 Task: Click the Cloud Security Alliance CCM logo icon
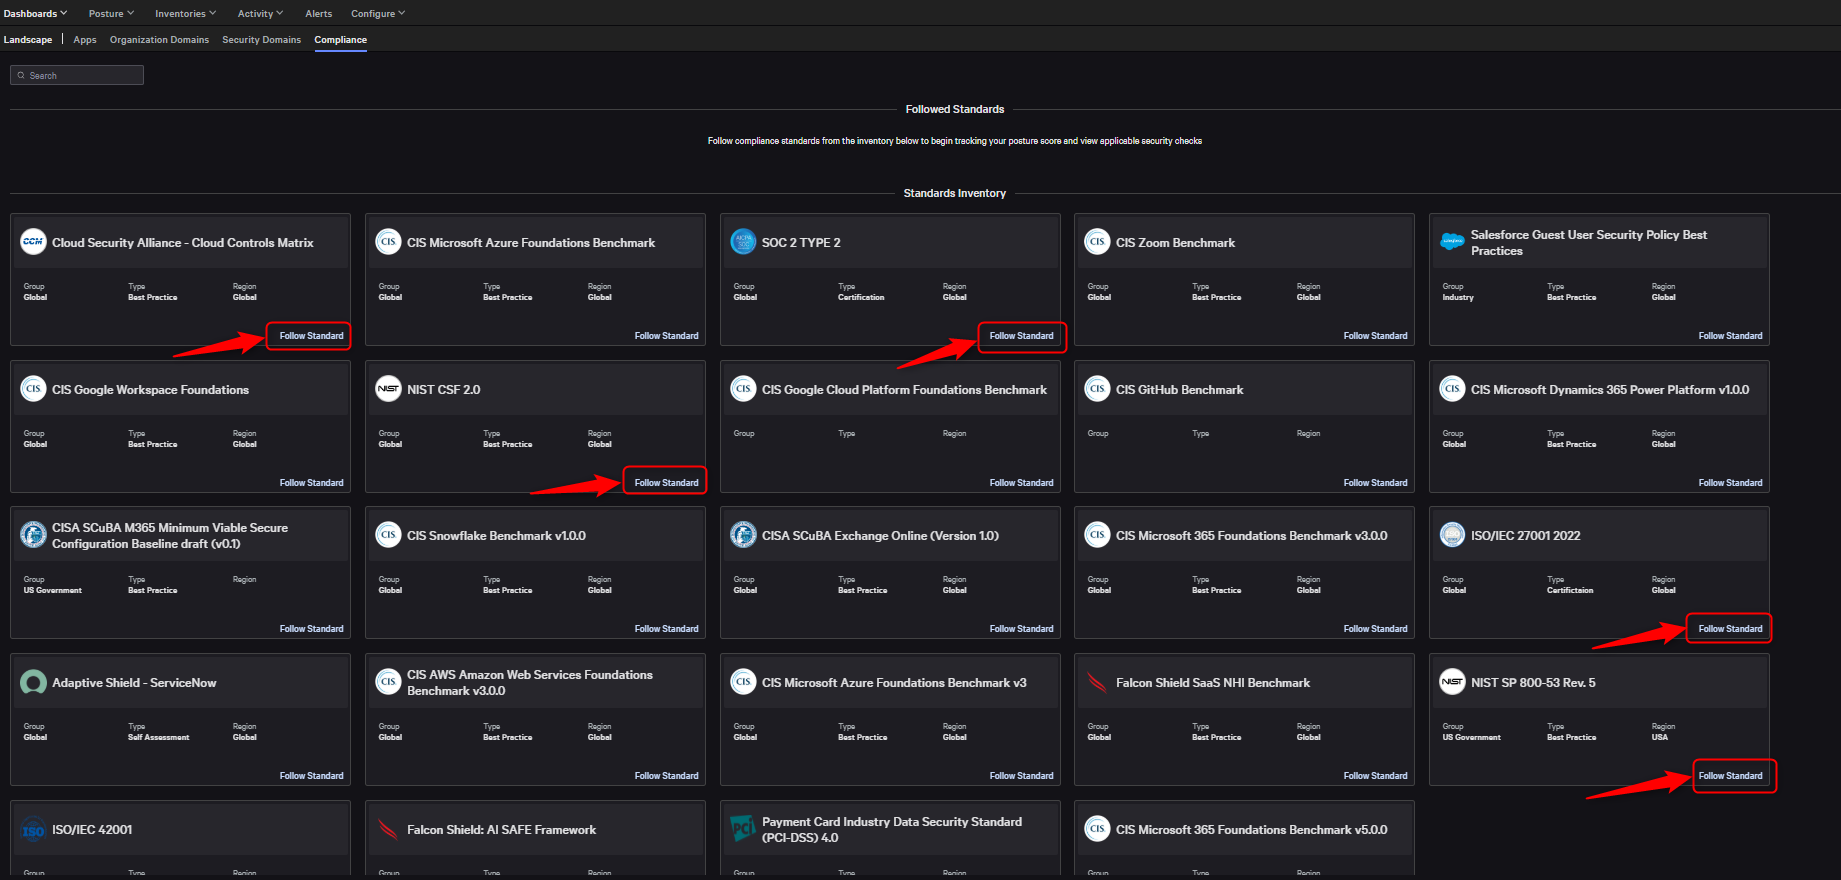33,241
